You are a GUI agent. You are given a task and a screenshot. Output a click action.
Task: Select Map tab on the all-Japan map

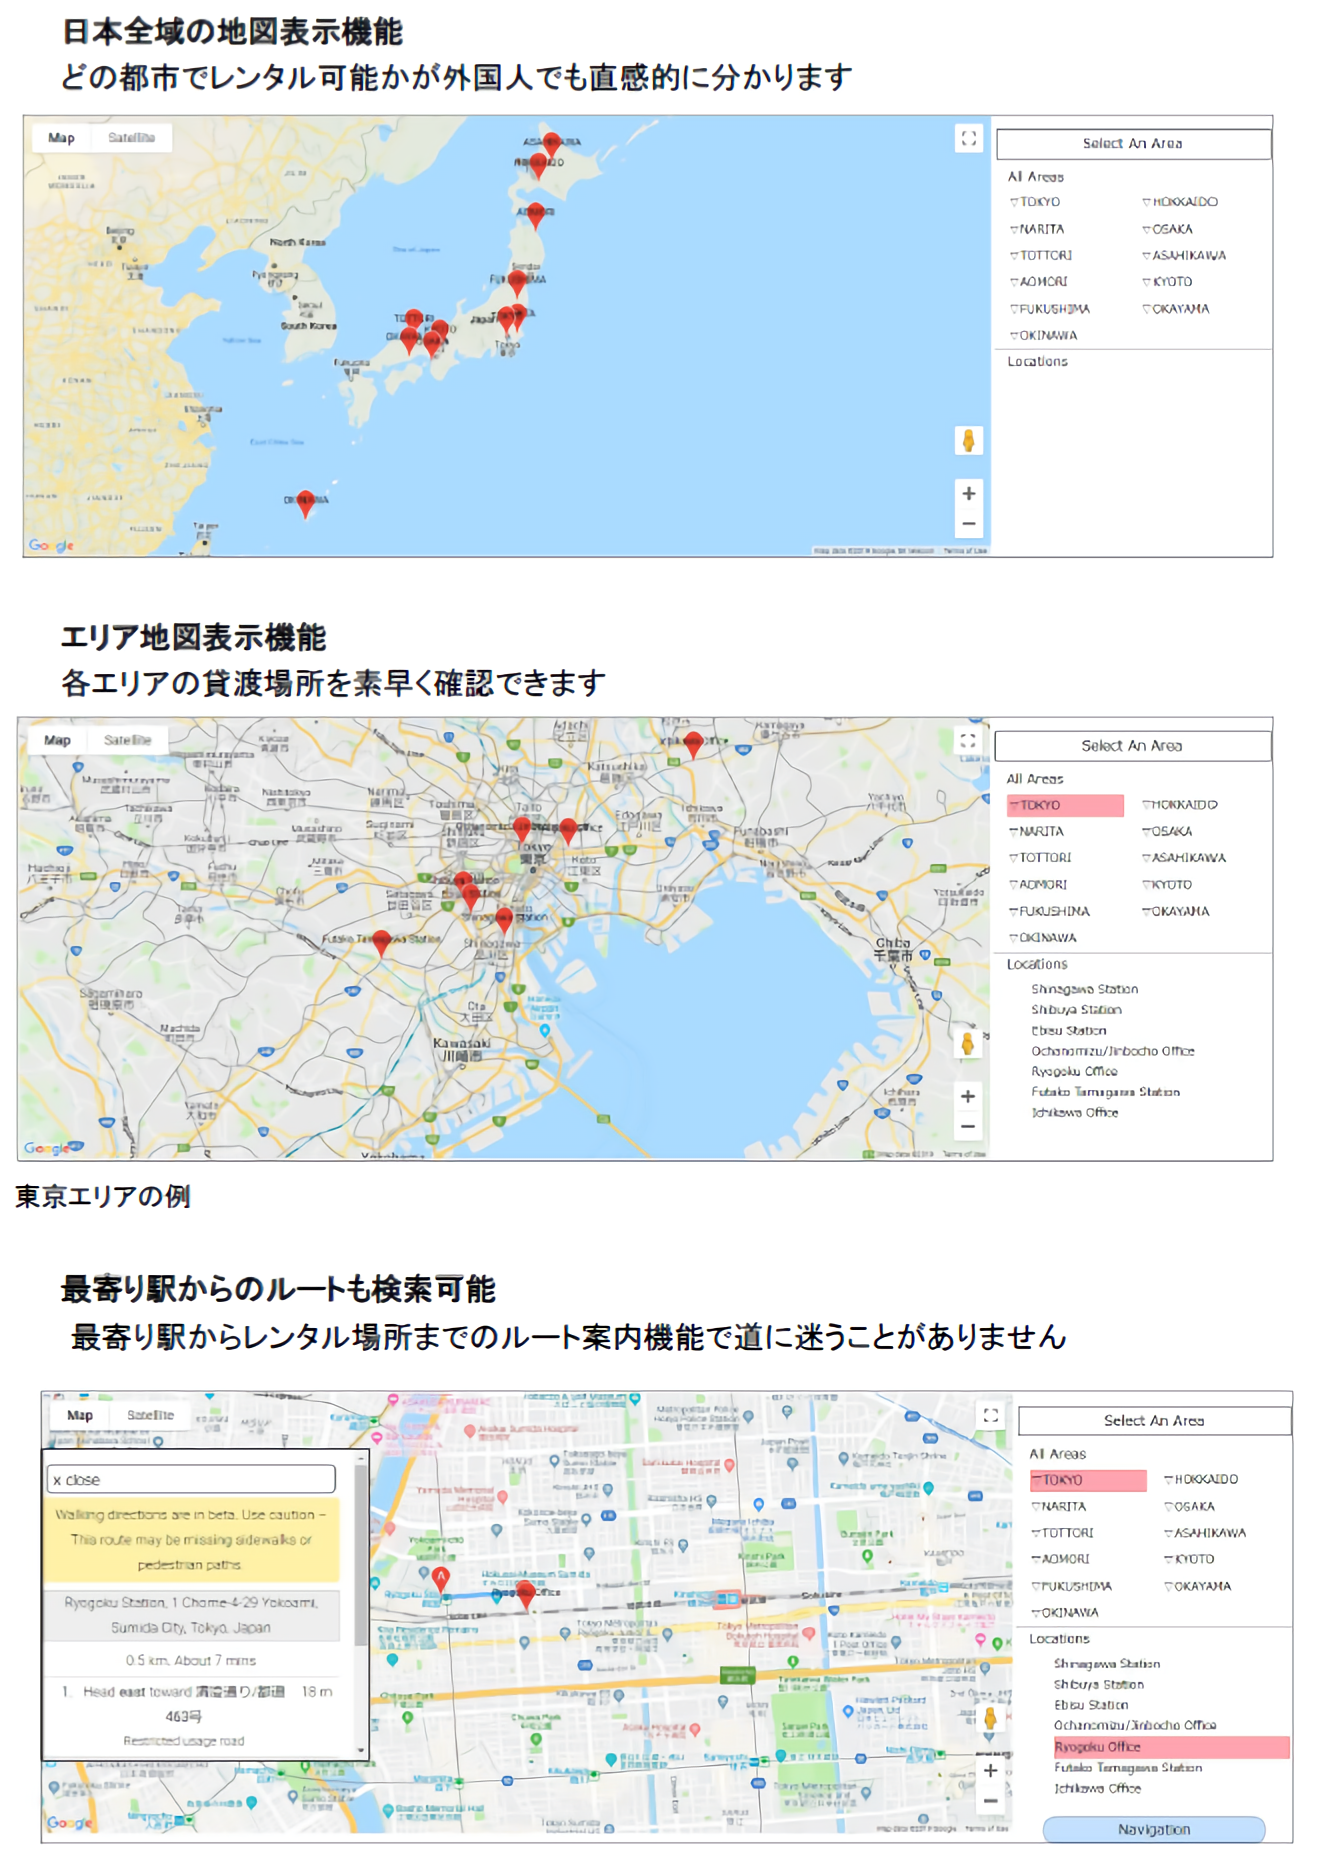pos(61,138)
